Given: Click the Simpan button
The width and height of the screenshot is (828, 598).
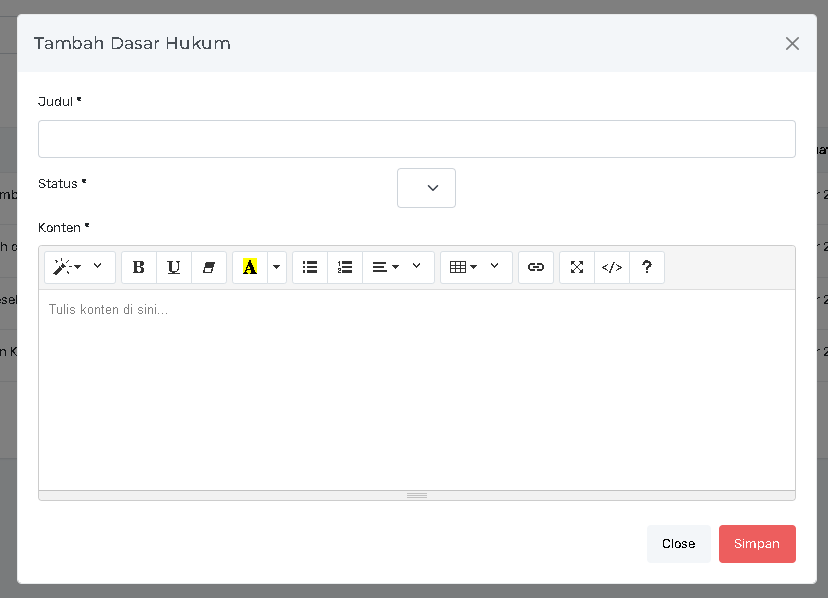Looking at the screenshot, I should tap(757, 544).
